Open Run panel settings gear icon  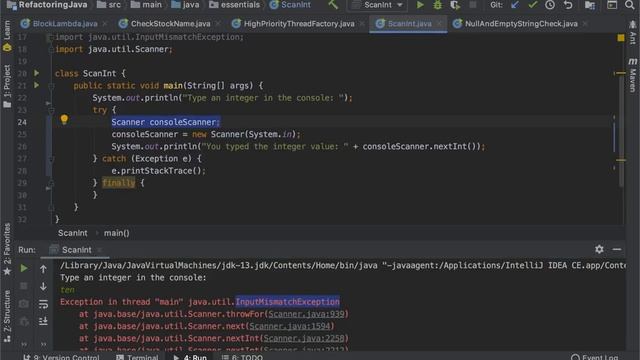pos(599,249)
